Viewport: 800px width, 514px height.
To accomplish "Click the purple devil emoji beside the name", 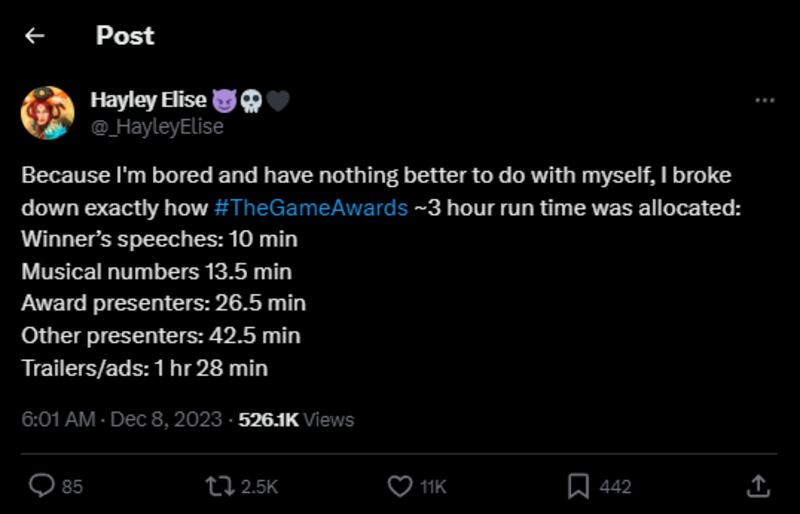I will click(223, 100).
